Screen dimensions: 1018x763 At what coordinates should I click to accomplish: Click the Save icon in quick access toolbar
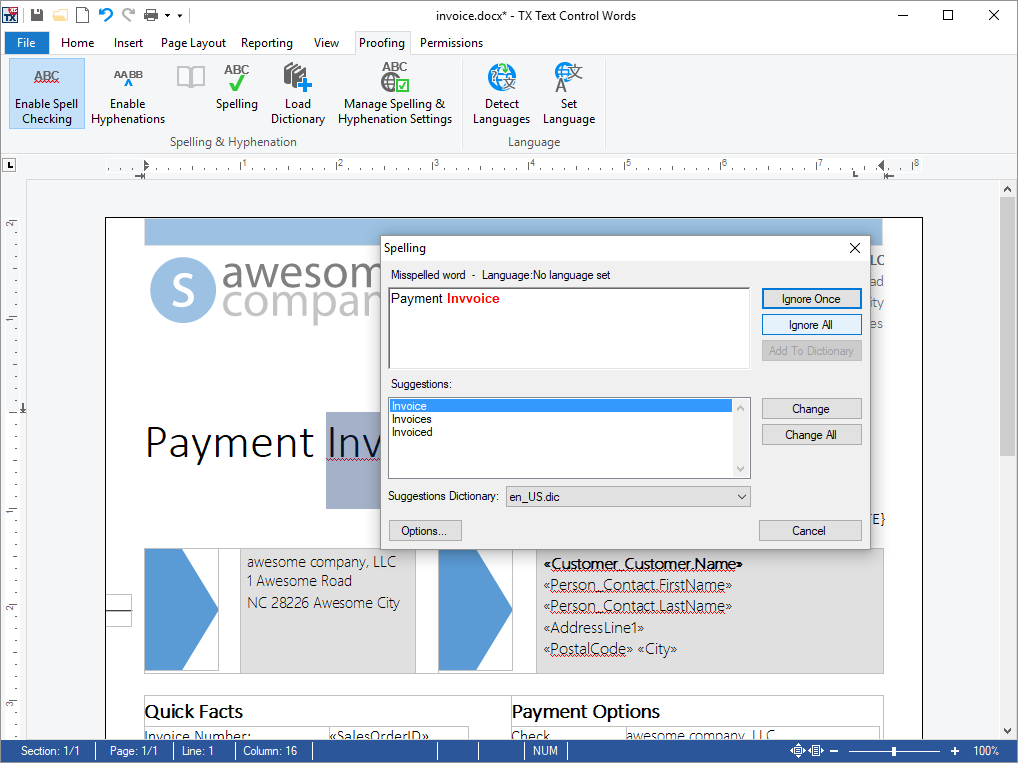point(35,14)
